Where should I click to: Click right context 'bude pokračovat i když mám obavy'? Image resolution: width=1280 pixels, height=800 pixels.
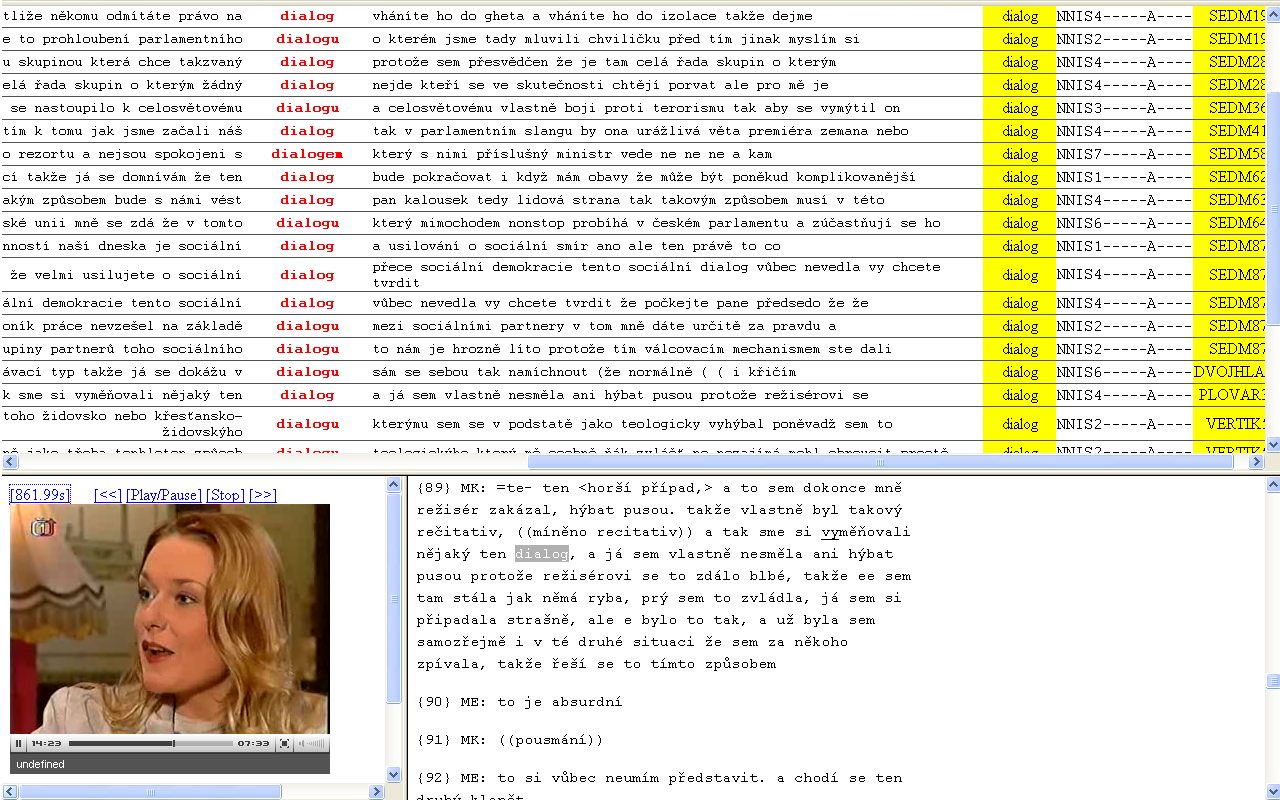(x=503, y=177)
